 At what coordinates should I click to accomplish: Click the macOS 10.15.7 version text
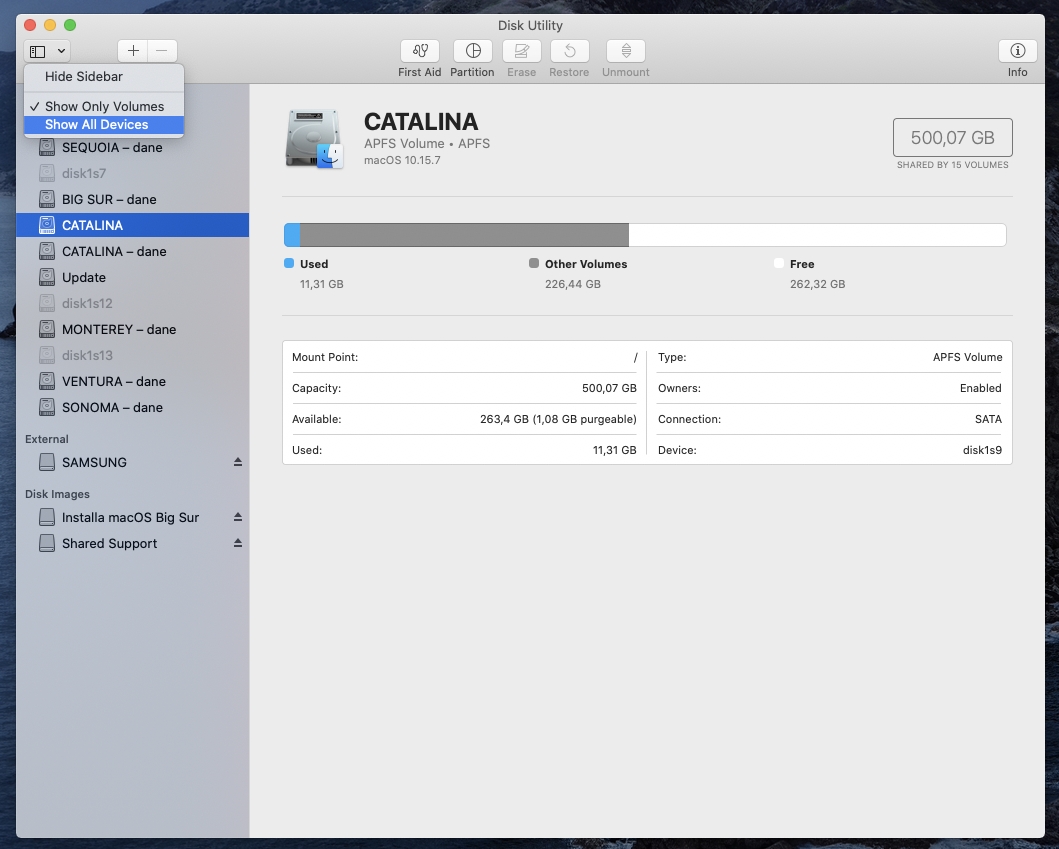click(x=402, y=160)
